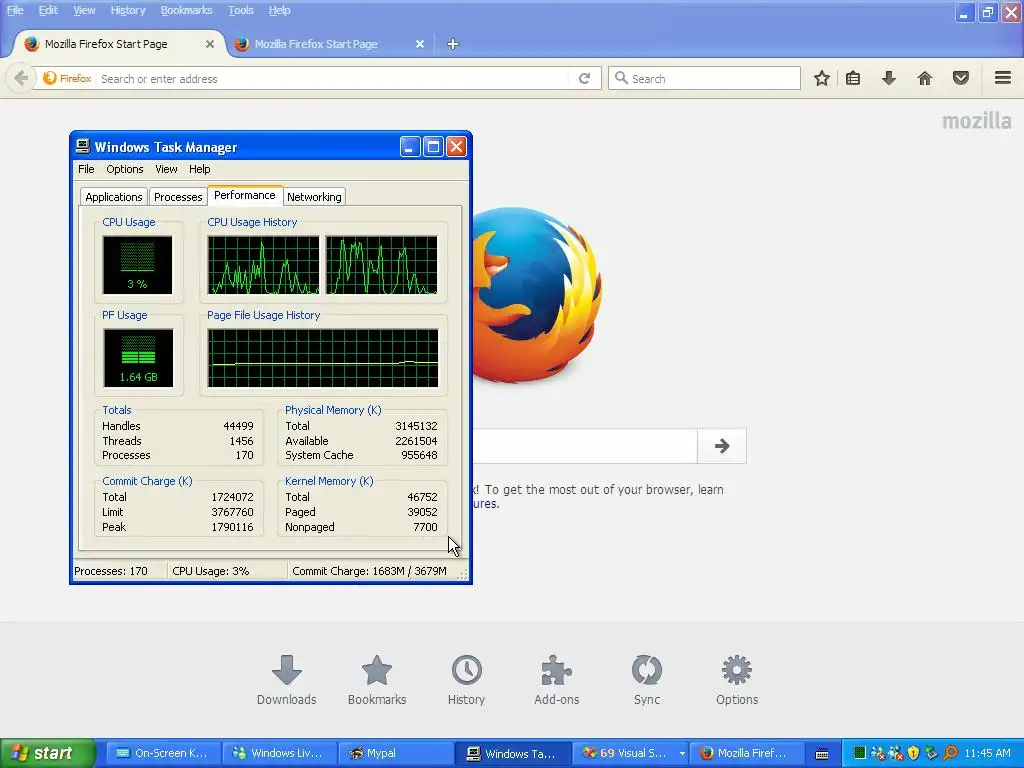Viewport: 1024px width, 768px height.
Task: Click the magnifier tray icon in taskbar
Action: pyautogui.click(x=950, y=753)
